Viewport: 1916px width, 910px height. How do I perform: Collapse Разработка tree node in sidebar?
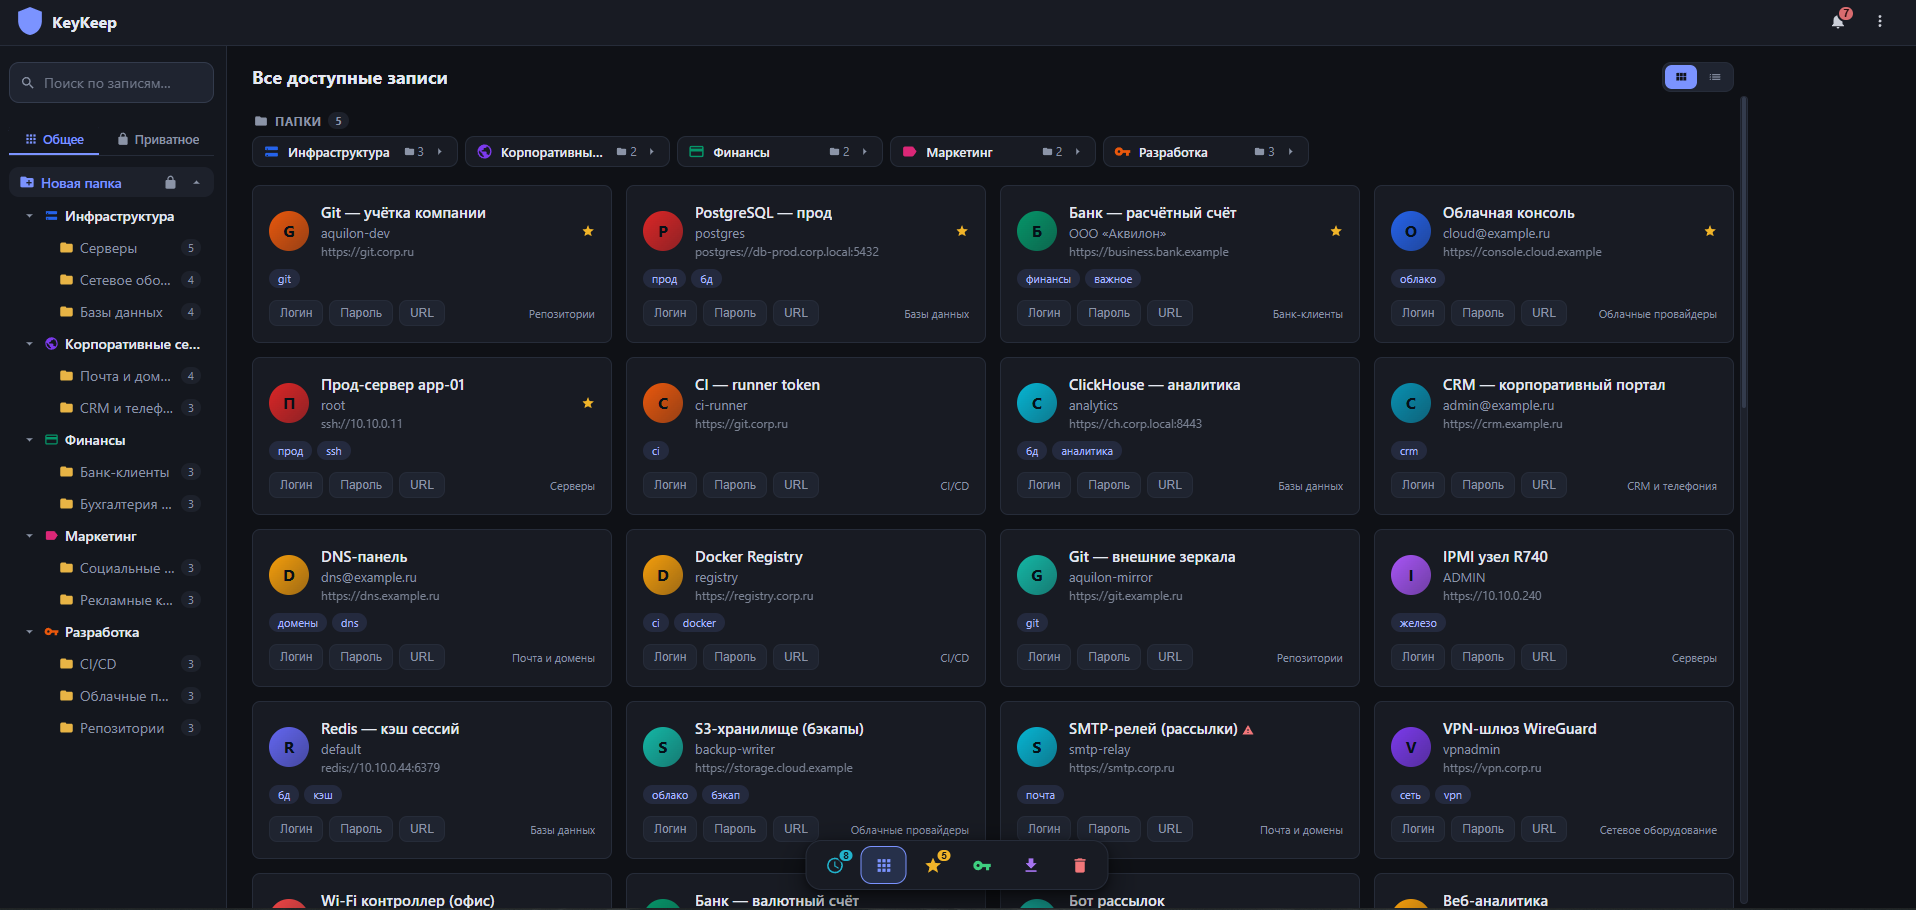click(x=29, y=632)
